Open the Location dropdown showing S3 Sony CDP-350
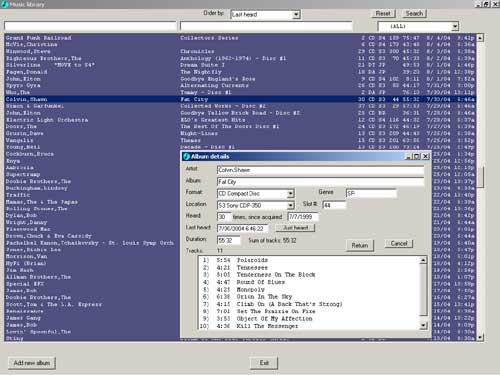 [x=290, y=205]
